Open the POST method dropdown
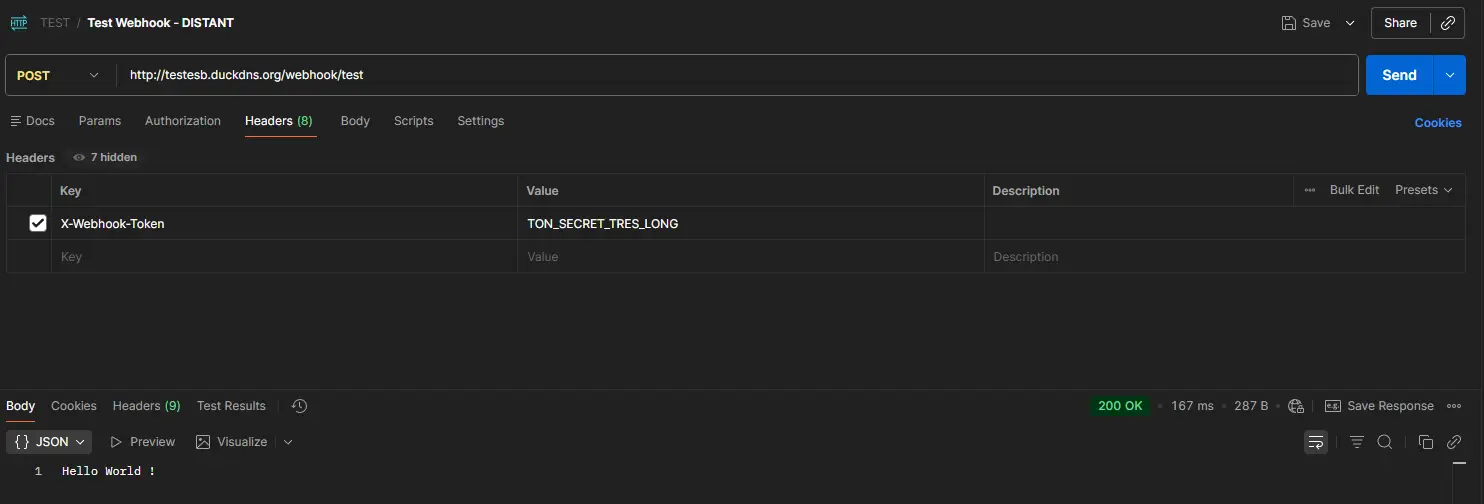Screen dimensions: 1484x504 pyautogui.click(x=59, y=75)
